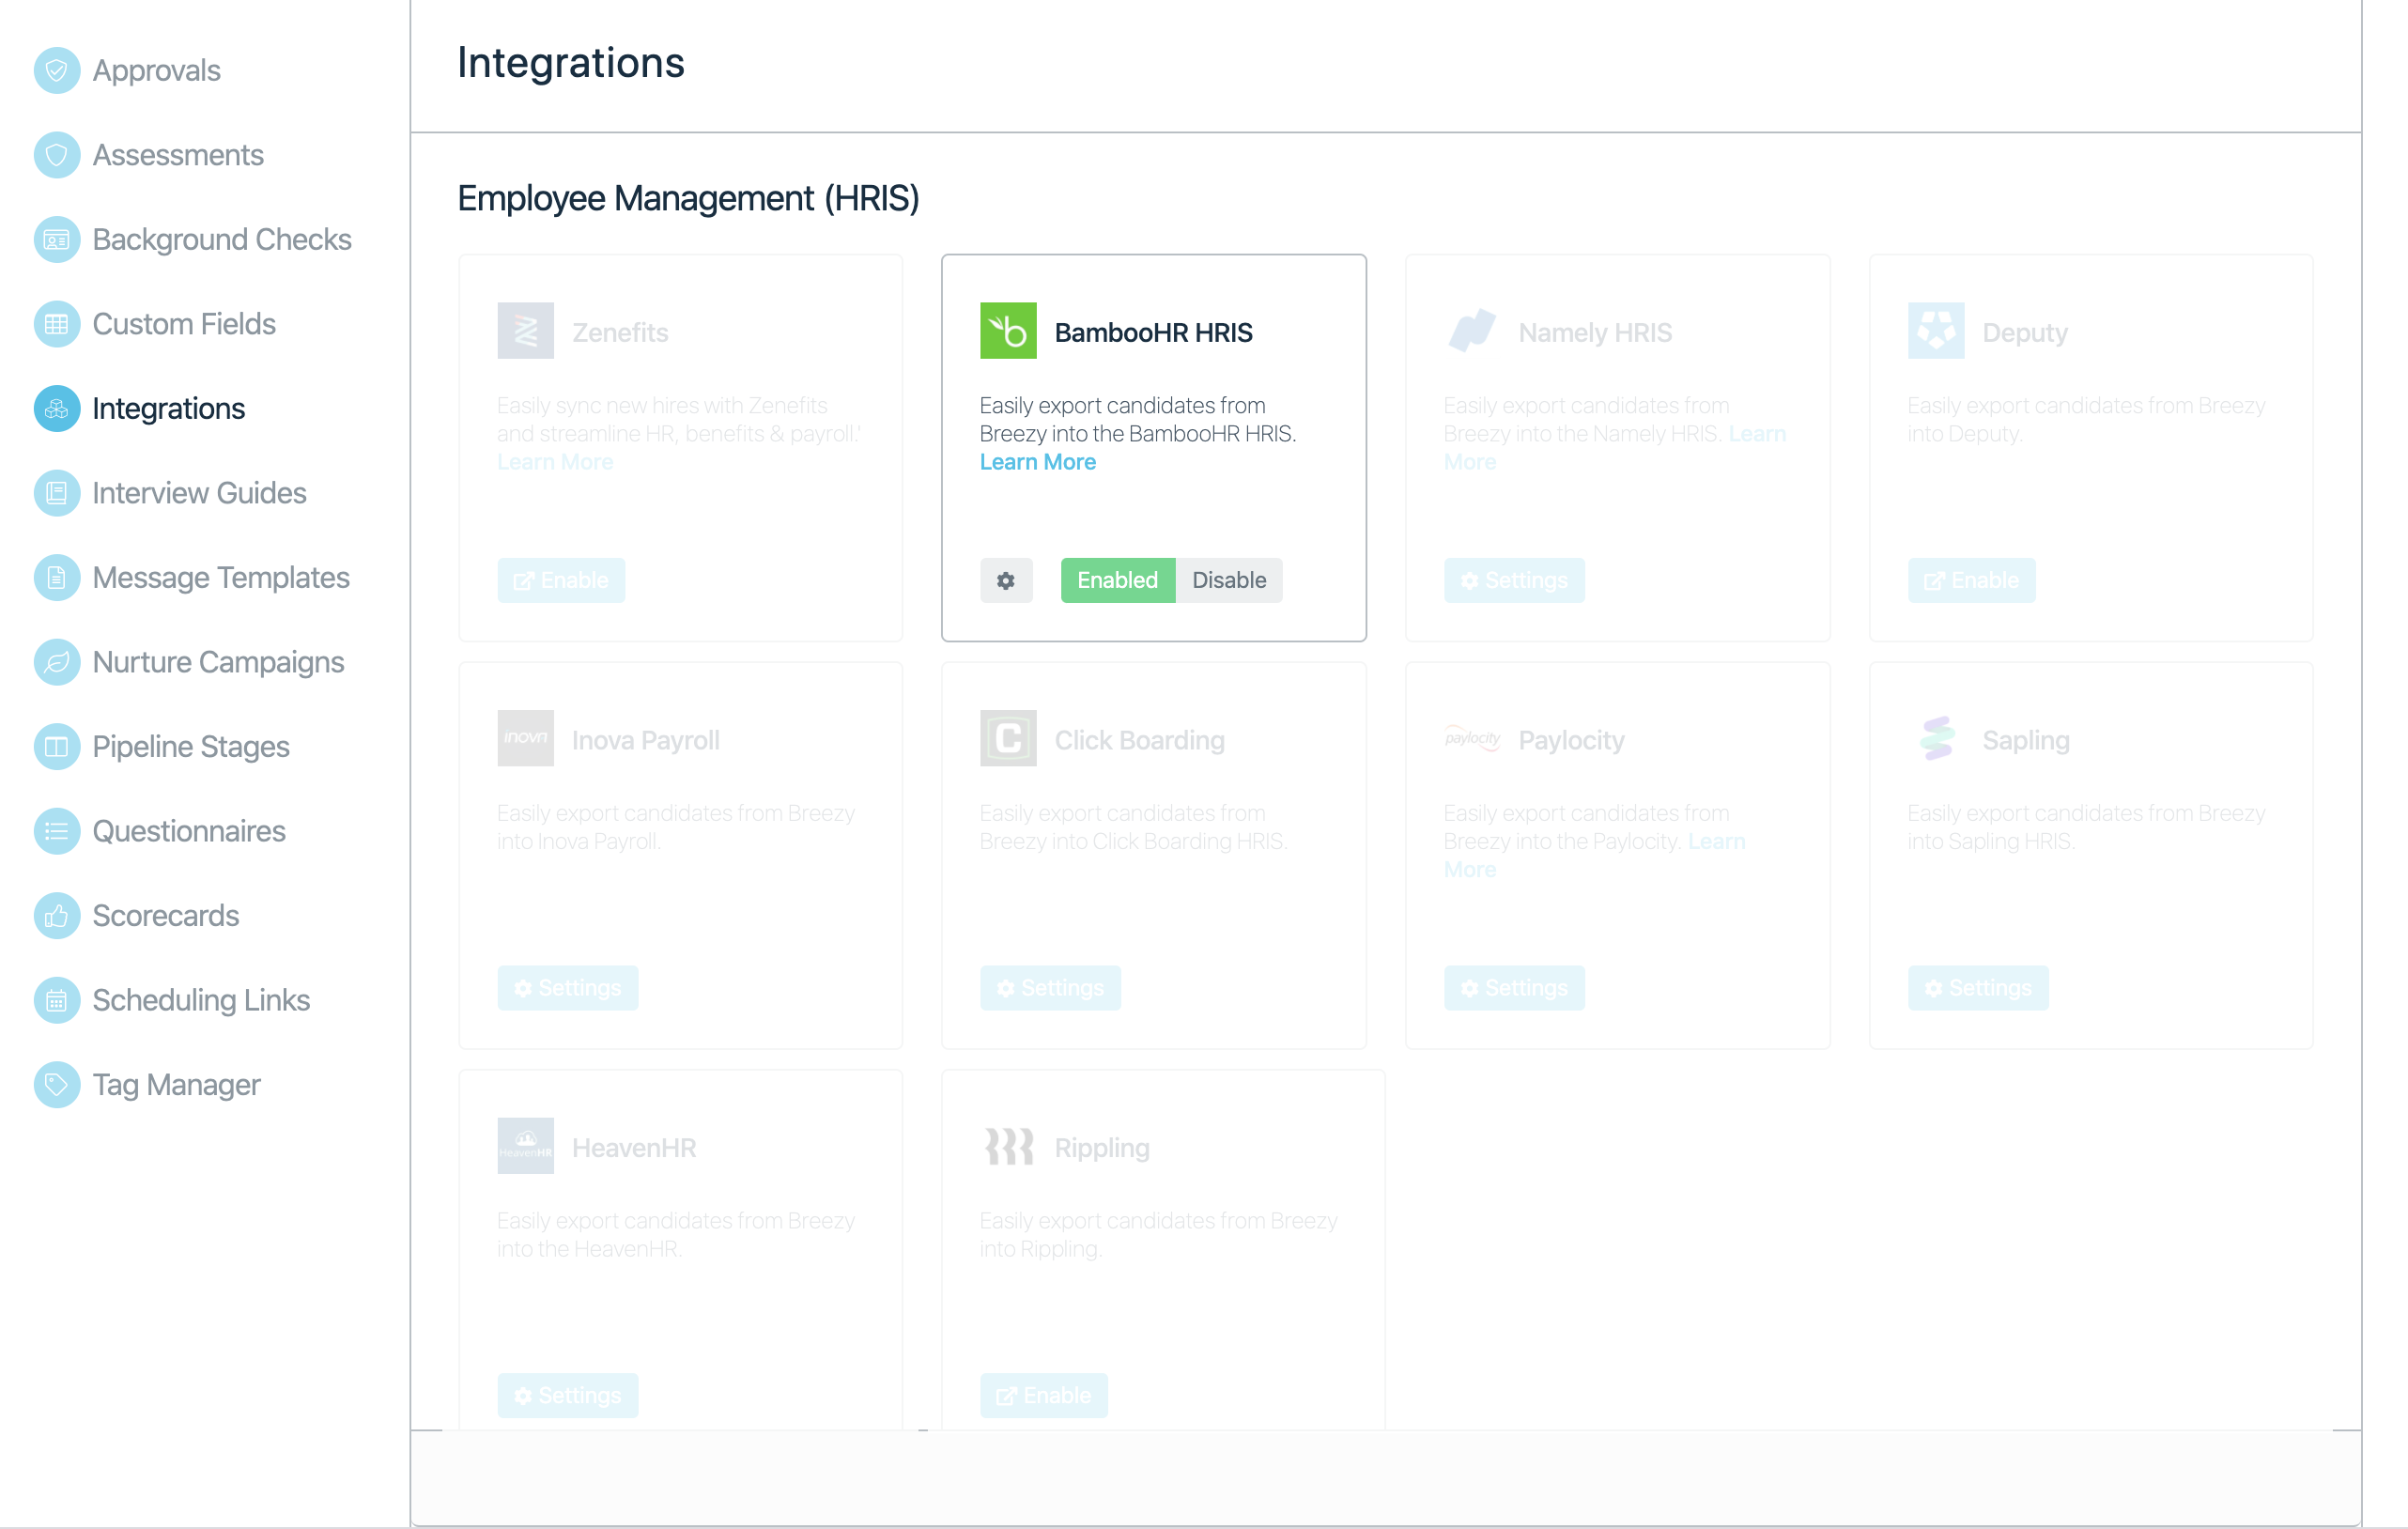Image resolution: width=2408 pixels, height=1529 pixels.
Task: Click the green Enabled toggle for BambooHR
Action: pos(1117,580)
